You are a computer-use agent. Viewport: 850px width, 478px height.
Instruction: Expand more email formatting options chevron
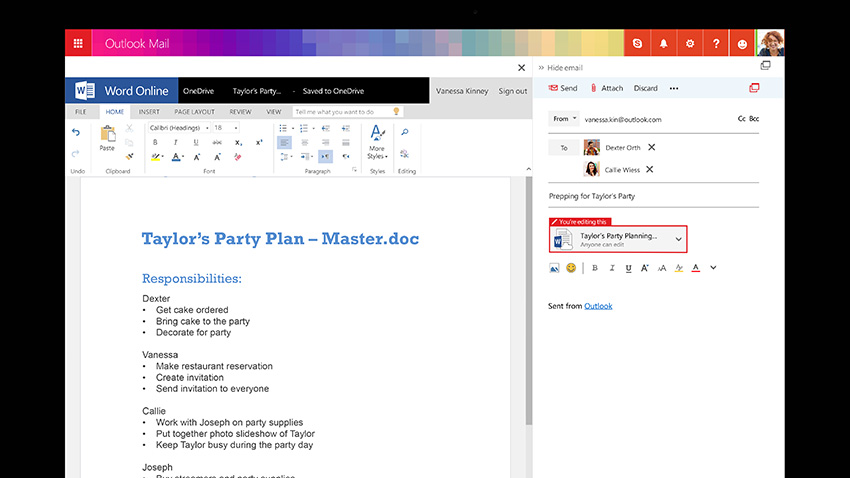(x=713, y=267)
